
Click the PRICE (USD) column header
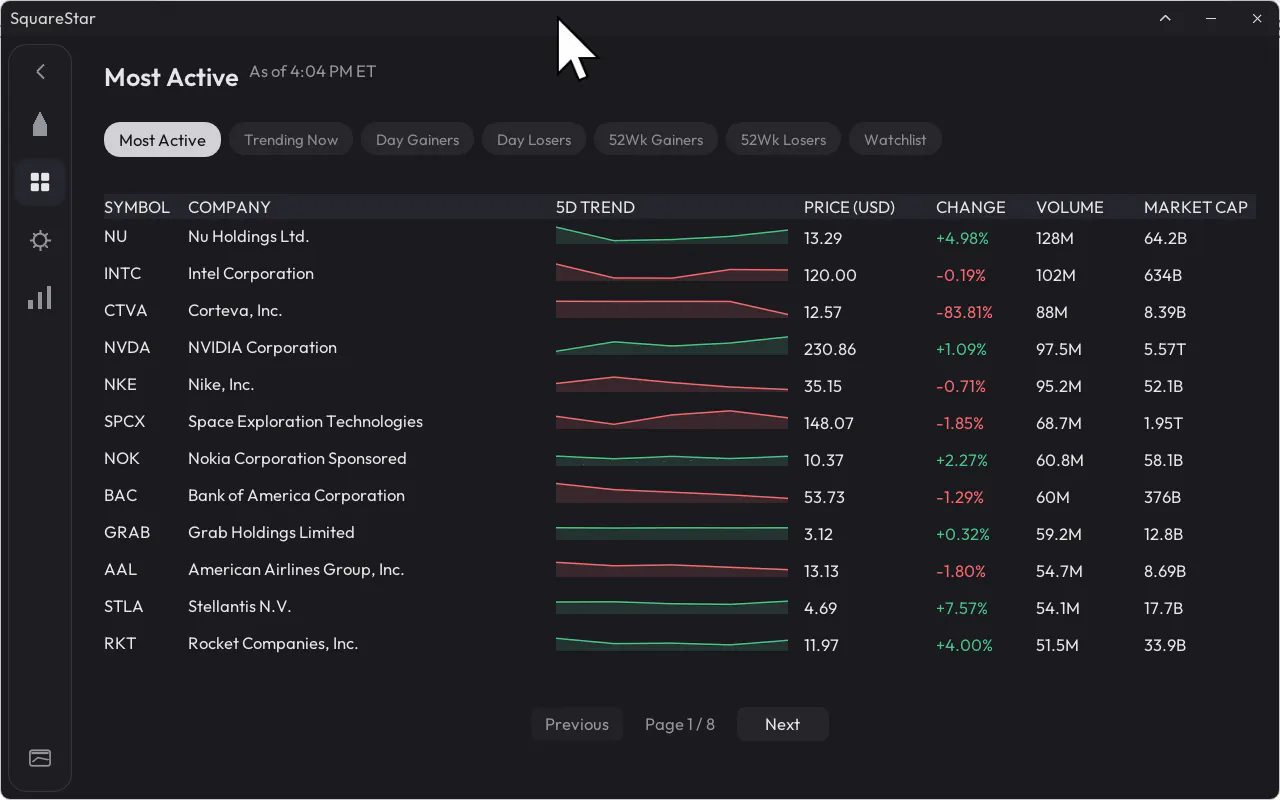coord(849,207)
